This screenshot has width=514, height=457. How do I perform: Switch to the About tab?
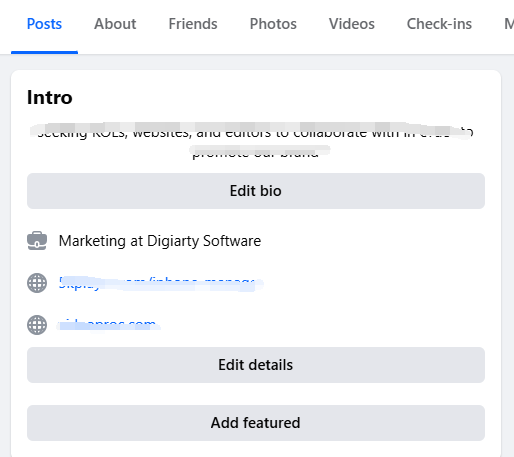[x=115, y=24]
